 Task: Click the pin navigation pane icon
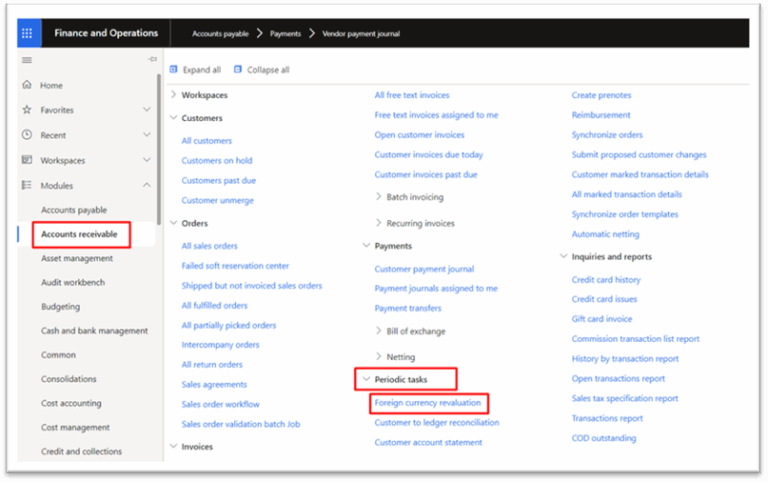pyautogui.click(x=152, y=59)
